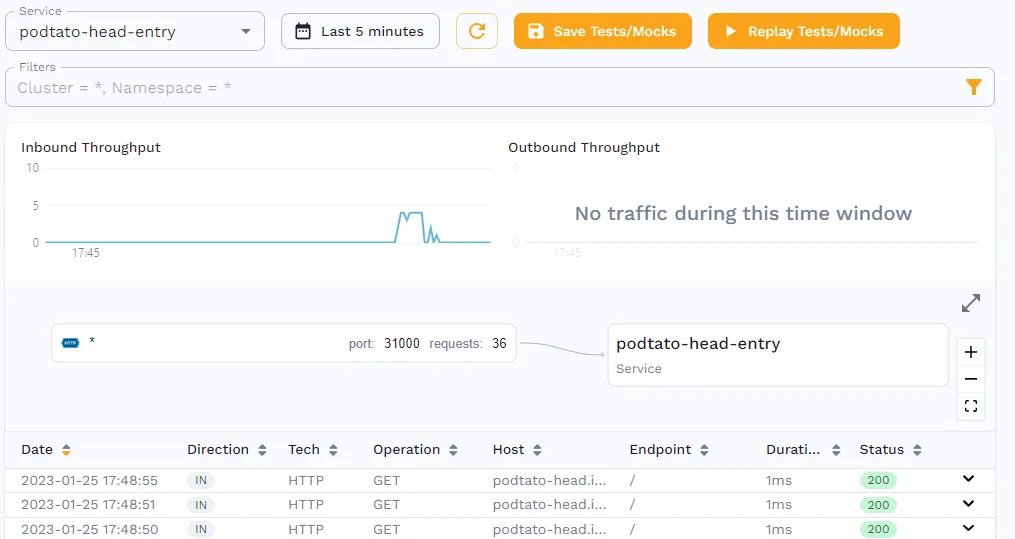Click the host cell in 17:48:55 row
Screen dimensions: 1015x539
click(549, 480)
